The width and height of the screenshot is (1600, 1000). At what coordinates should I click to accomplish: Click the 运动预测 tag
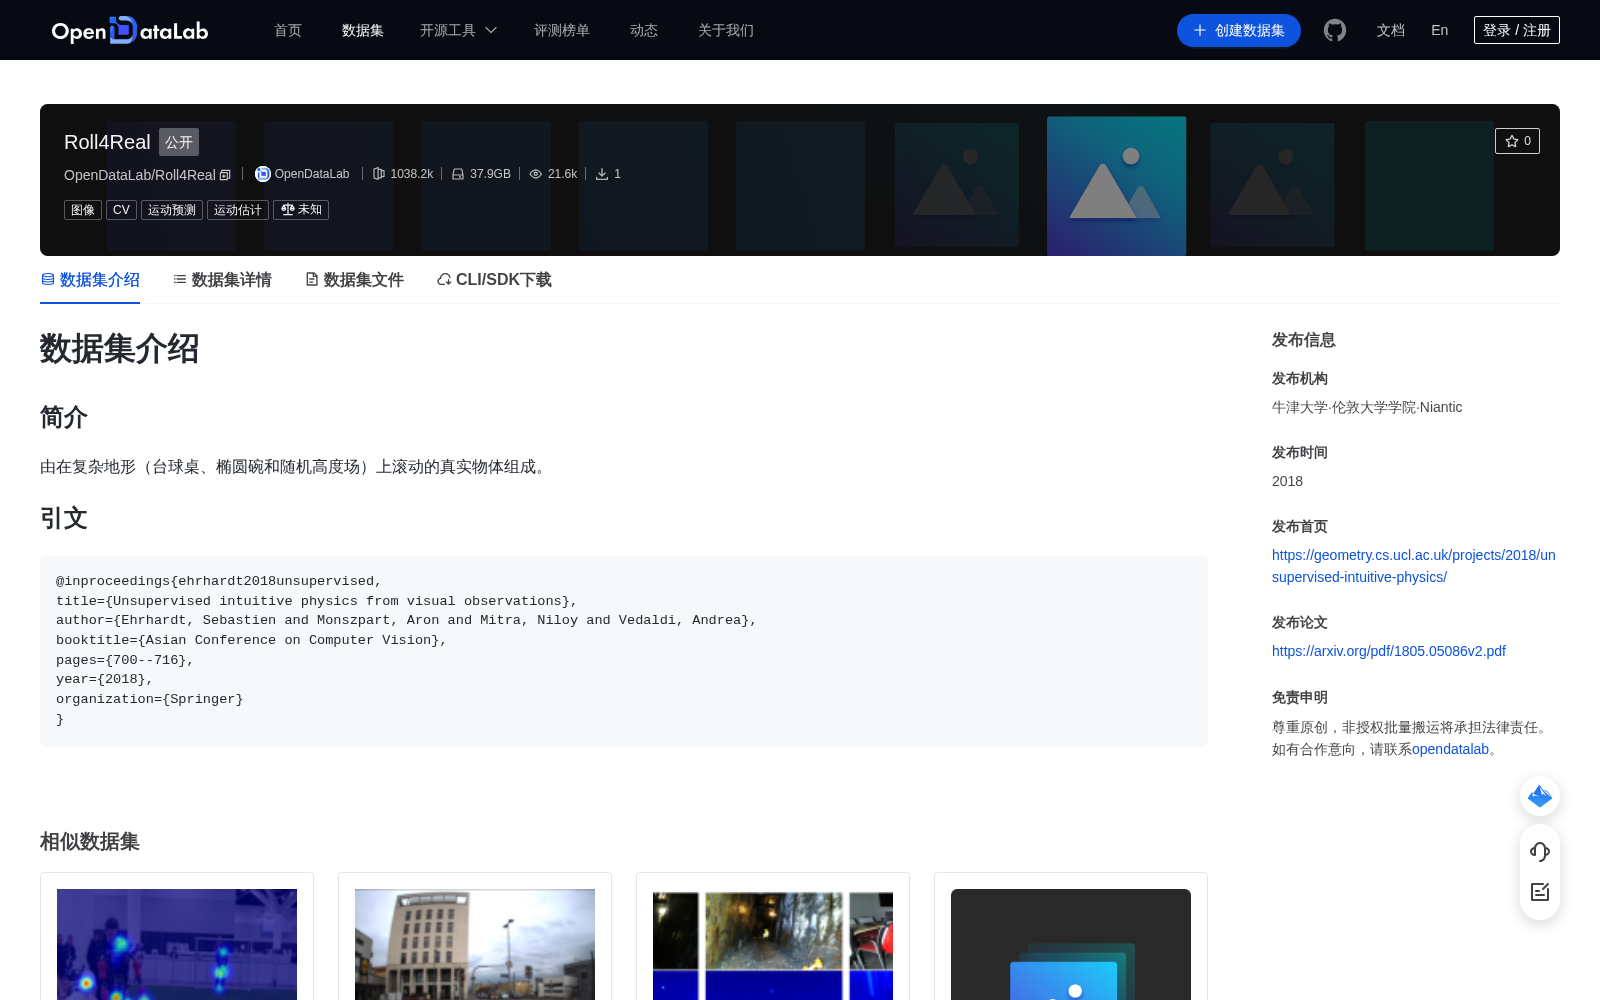(x=172, y=210)
